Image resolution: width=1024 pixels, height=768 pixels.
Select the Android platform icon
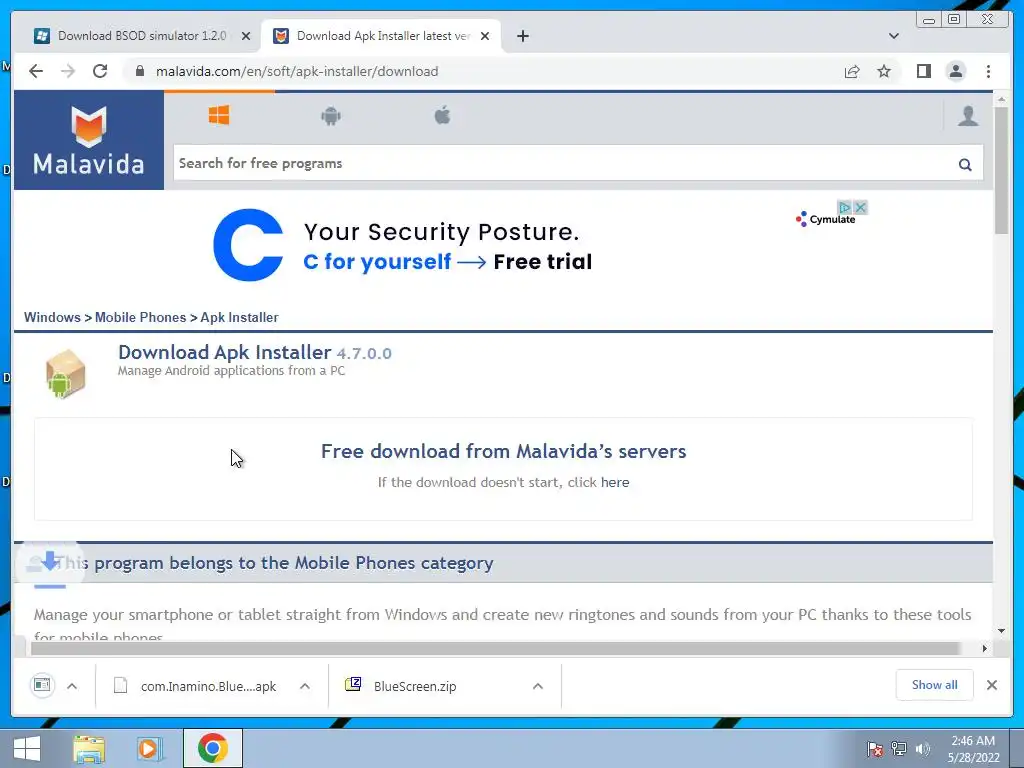tap(331, 116)
